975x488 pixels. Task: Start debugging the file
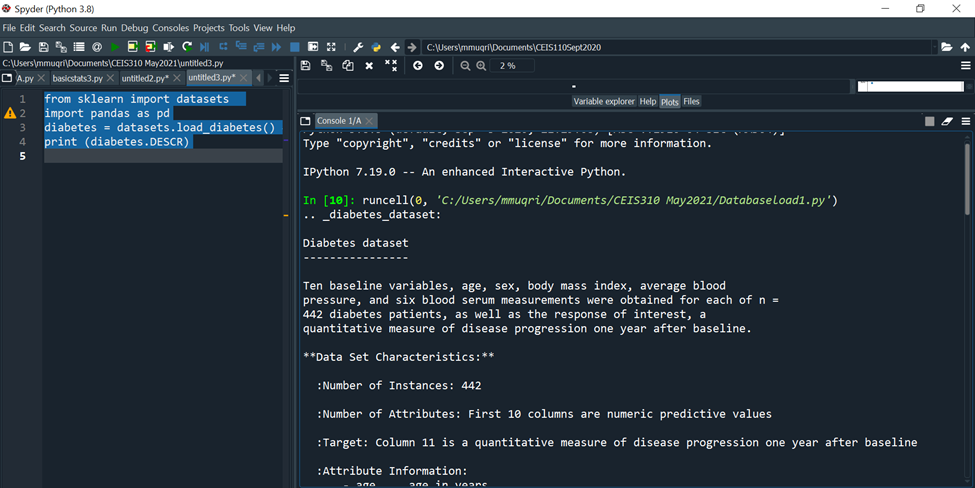(x=205, y=47)
